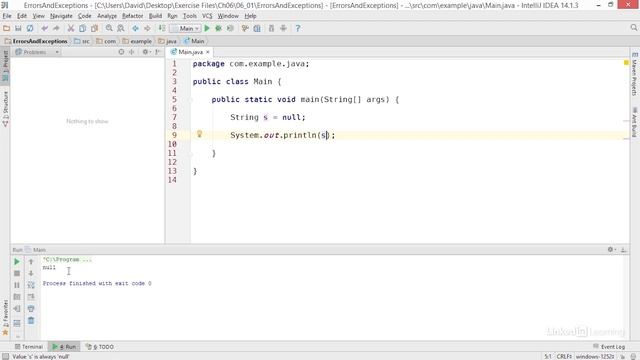Image resolution: width=640 pixels, height=360 pixels.
Task: Click the navigate Forward arrow icon
Action: coord(147,28)
